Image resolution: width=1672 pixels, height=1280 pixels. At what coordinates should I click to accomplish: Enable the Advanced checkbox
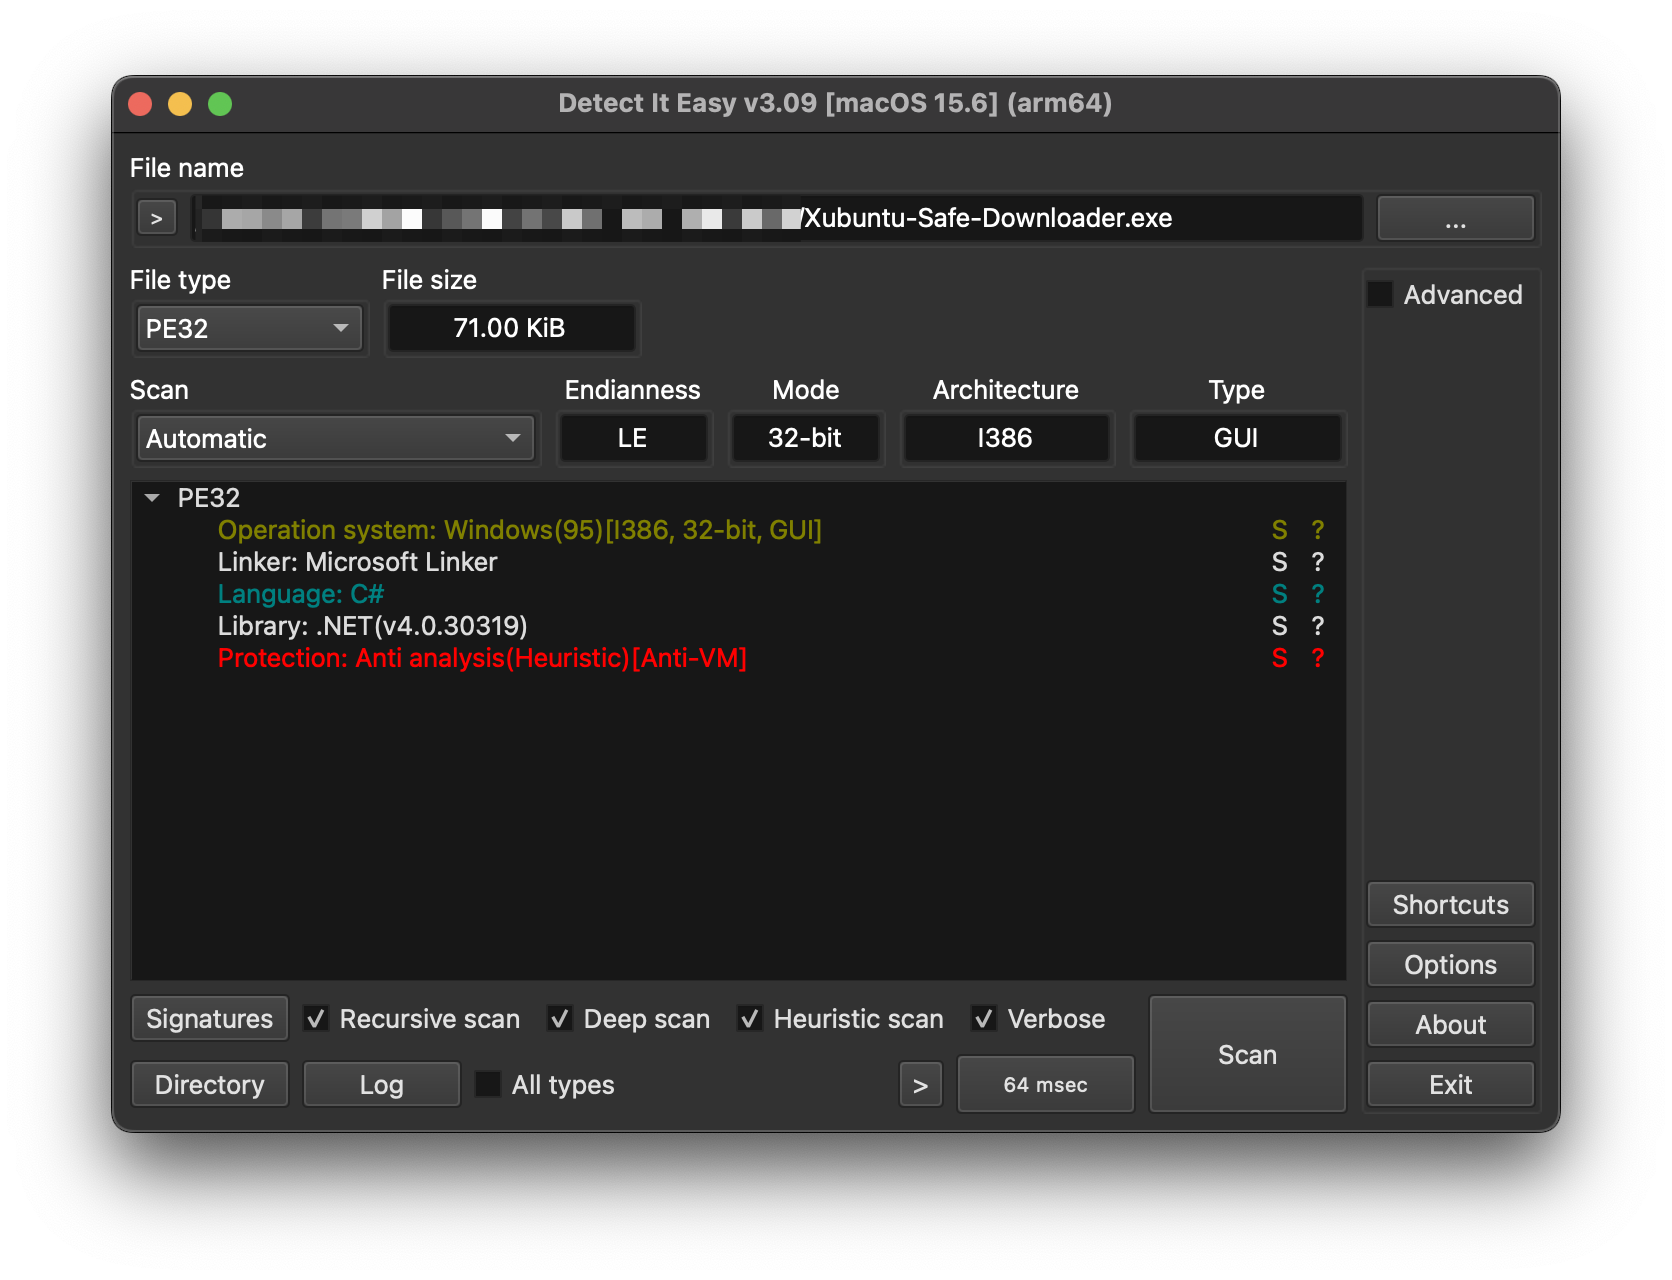pos(1381,295)
